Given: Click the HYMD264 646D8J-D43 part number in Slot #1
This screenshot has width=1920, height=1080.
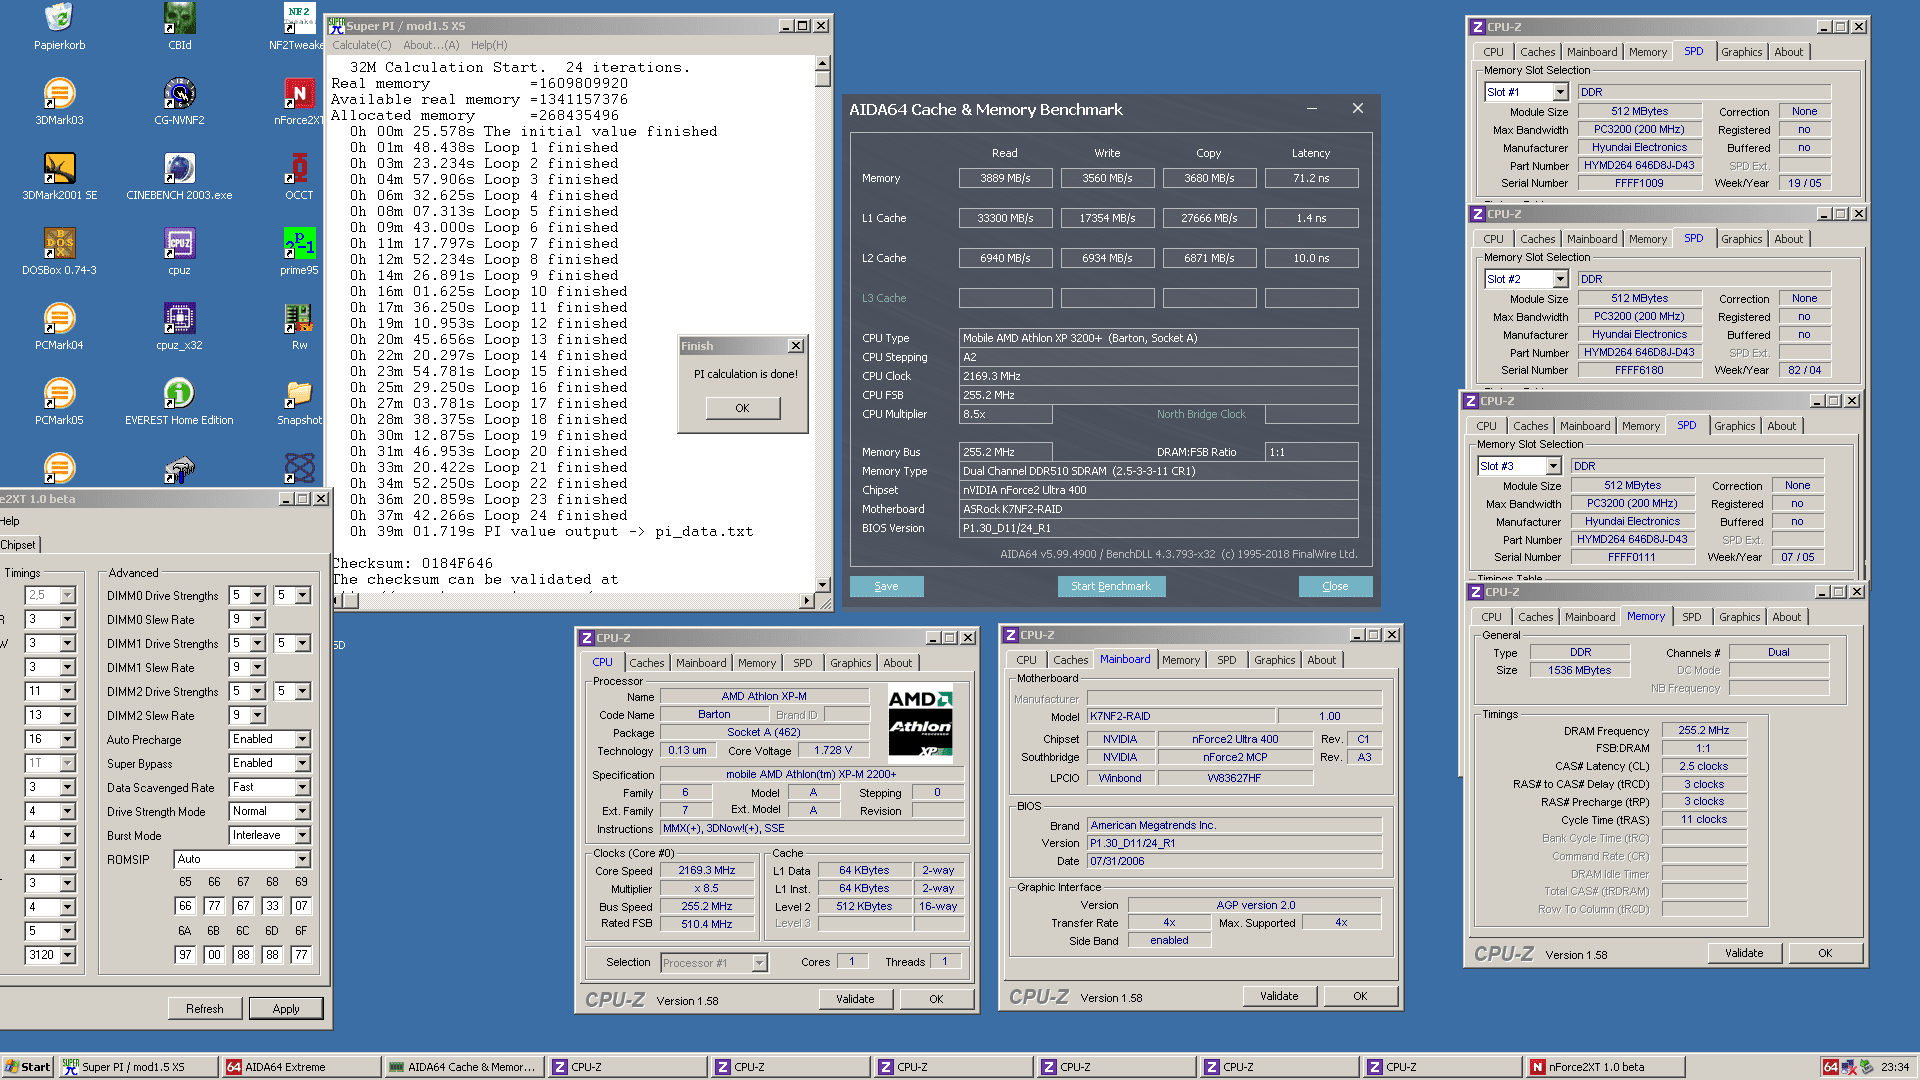Looking at the screenshot, I should [1639, 166].
